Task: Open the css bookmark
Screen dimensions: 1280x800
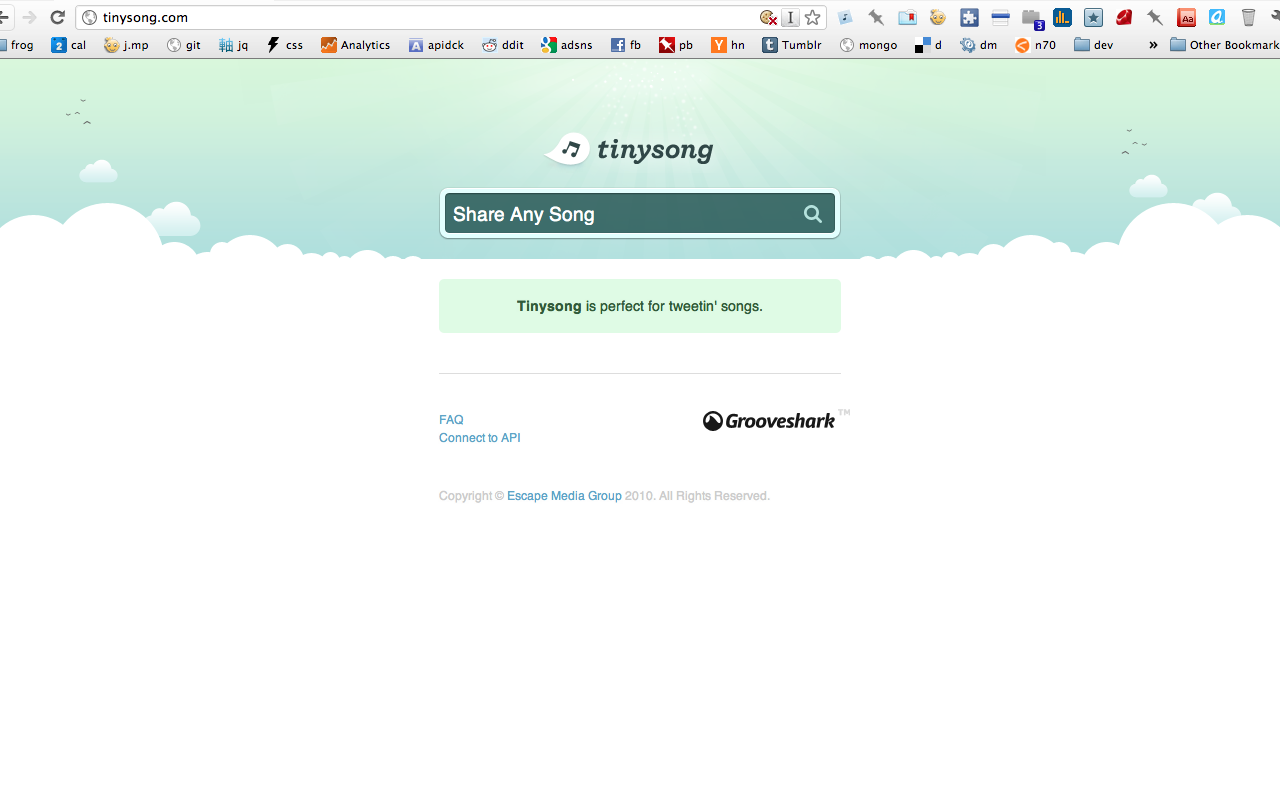Action: [285, 45]
